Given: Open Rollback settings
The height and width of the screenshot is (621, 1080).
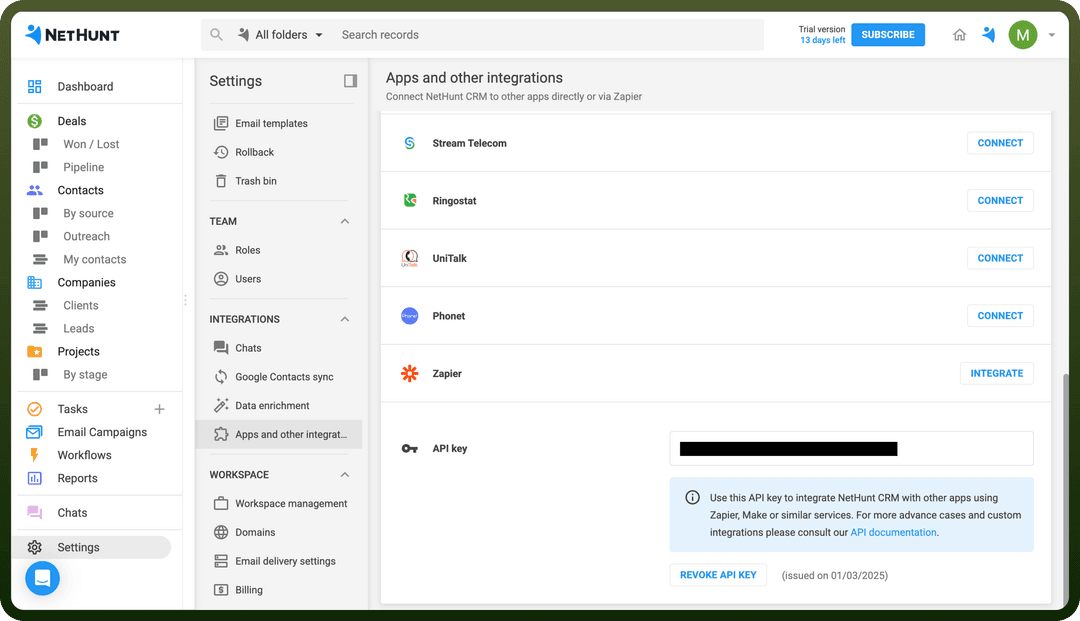Looking at the screenshot, I should pos(254,152).
